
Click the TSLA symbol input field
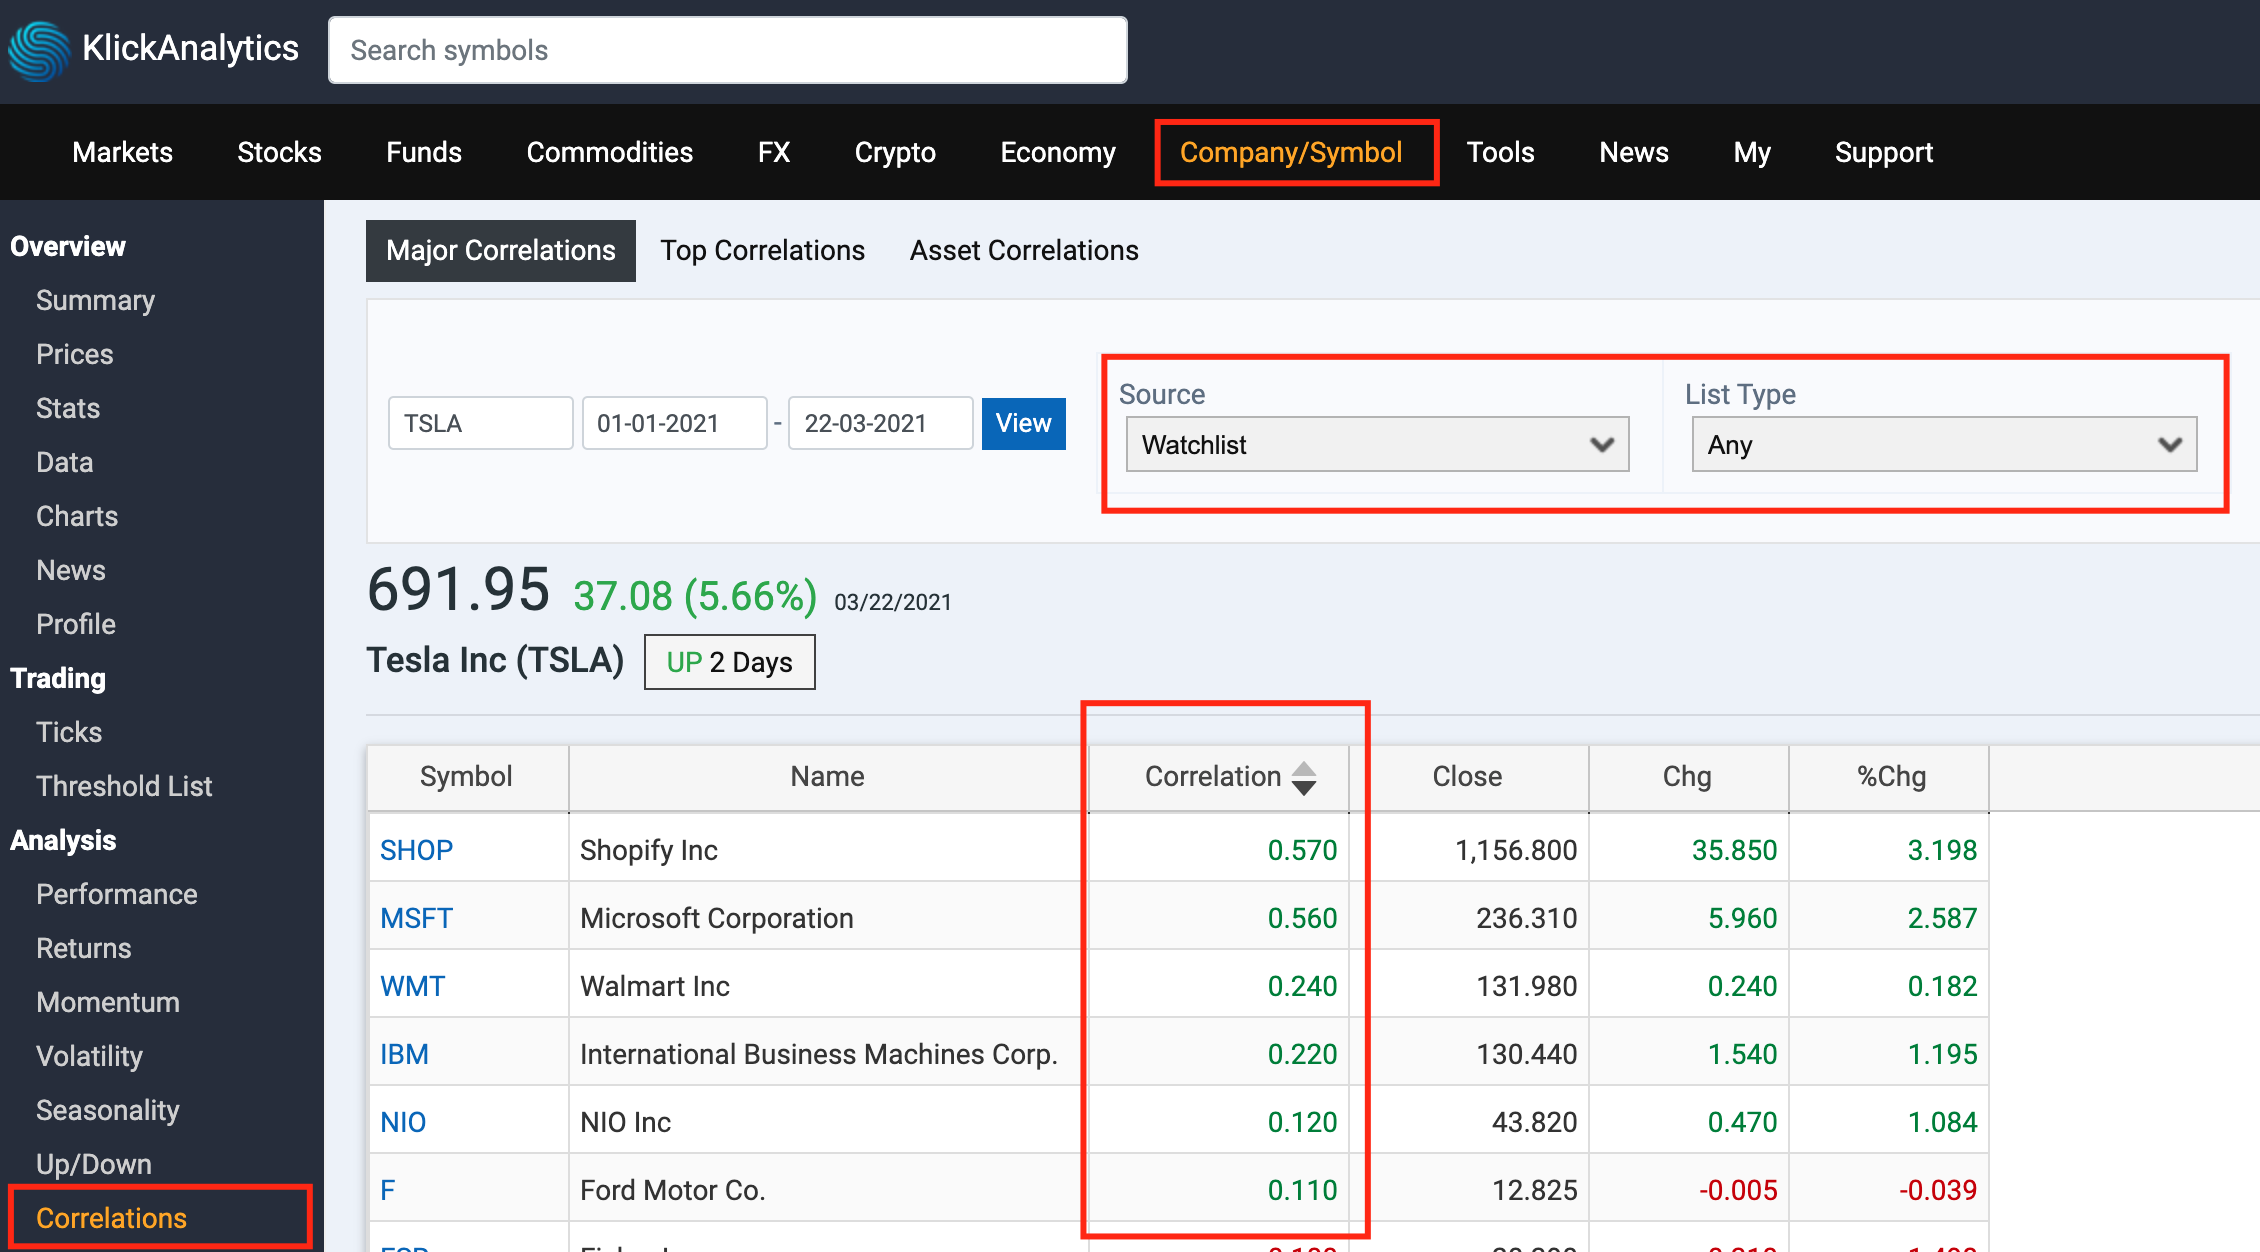[481, 423]
